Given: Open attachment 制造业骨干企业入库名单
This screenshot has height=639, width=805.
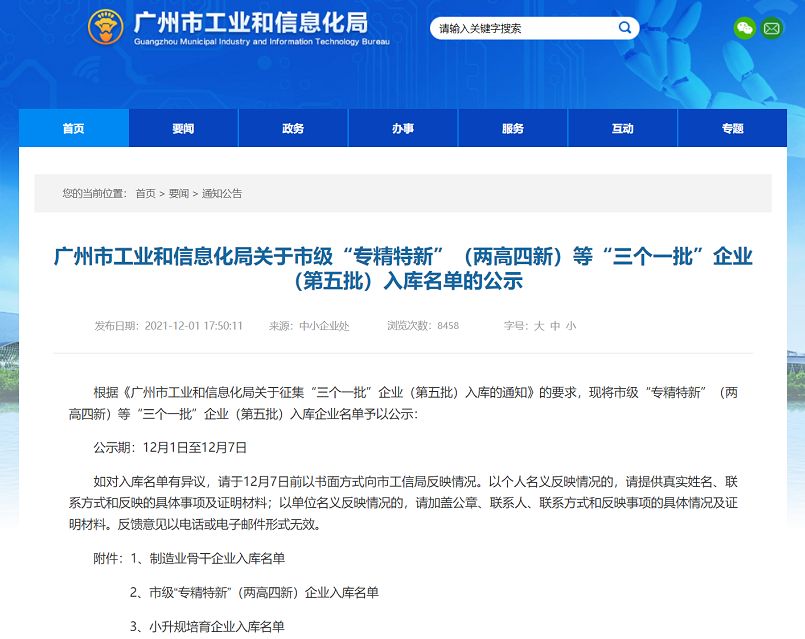Looking at the screenshot, I should [x=217, y=558].
